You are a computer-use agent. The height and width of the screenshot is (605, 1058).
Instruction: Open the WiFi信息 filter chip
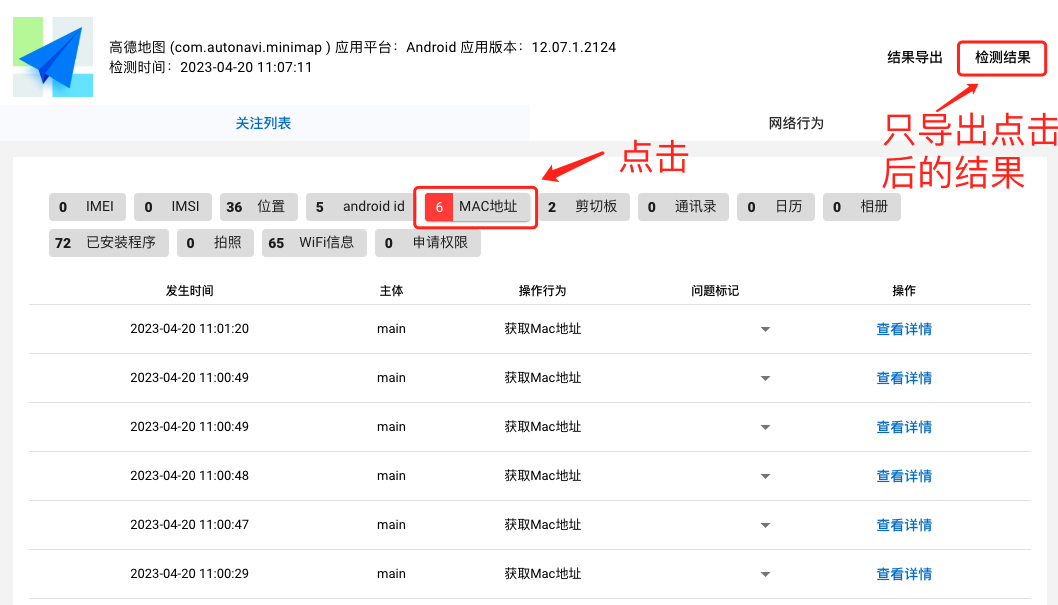(x=314, y=242)
